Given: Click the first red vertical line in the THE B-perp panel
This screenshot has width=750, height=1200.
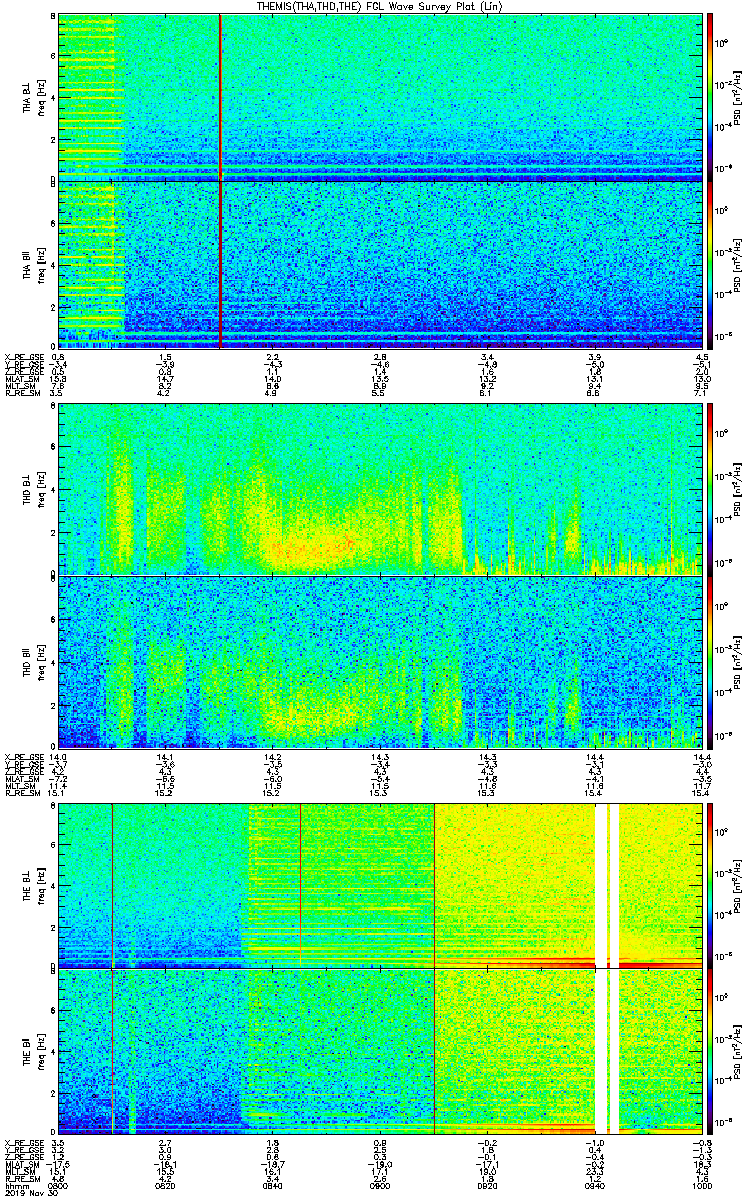Looking at the screenshot, I should [112, 885].
